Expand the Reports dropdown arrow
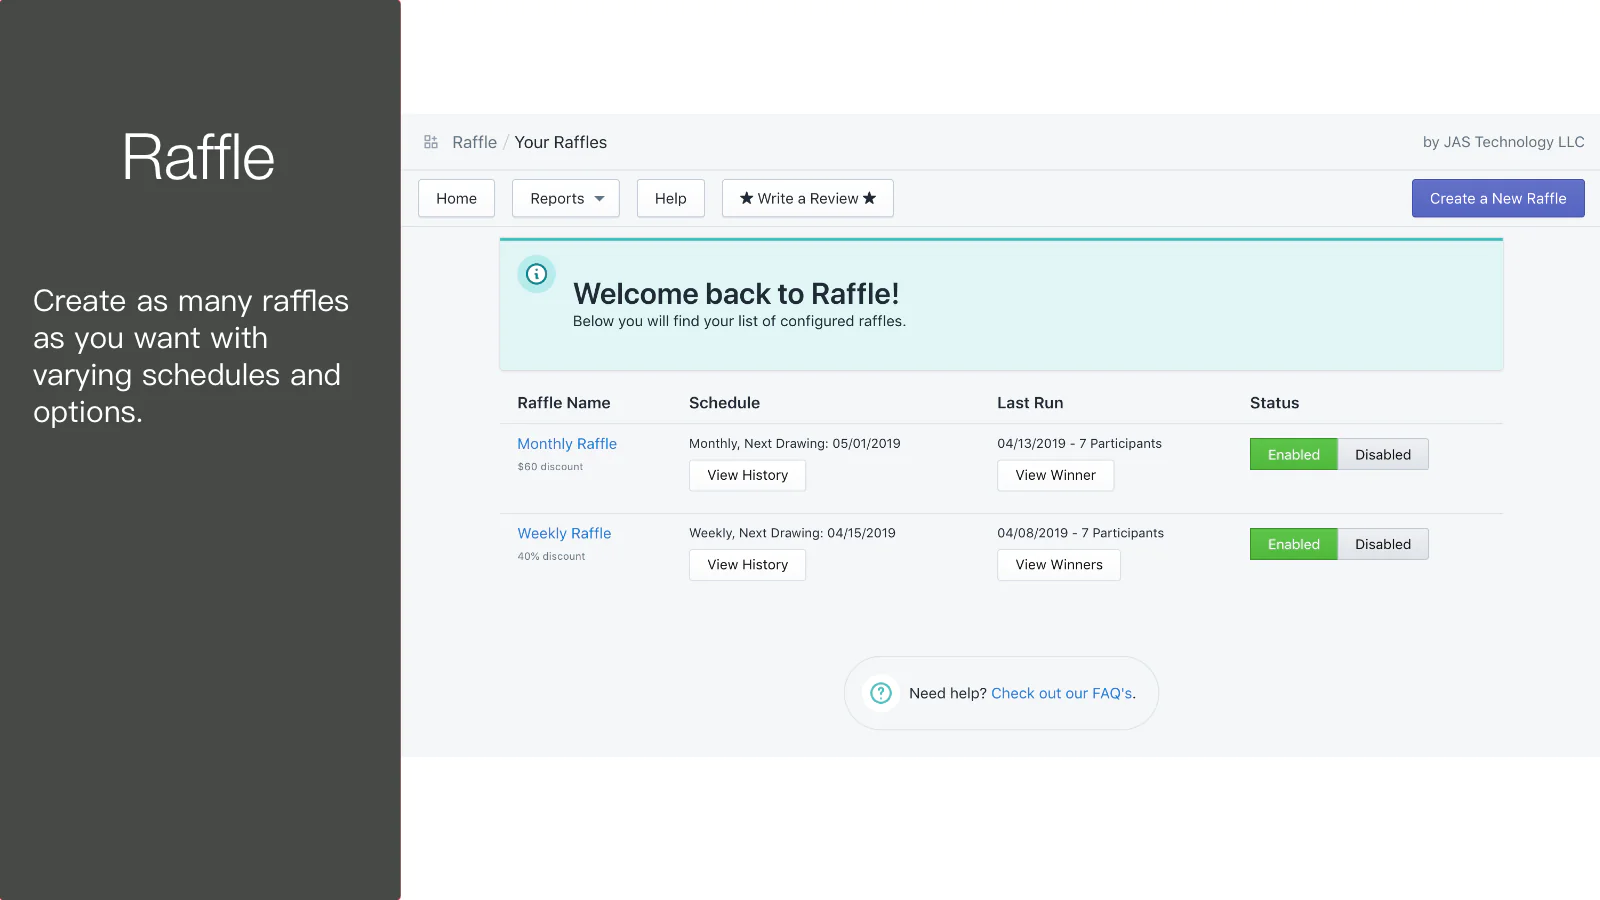This screenshot has height=900, width=1600. 600,199
